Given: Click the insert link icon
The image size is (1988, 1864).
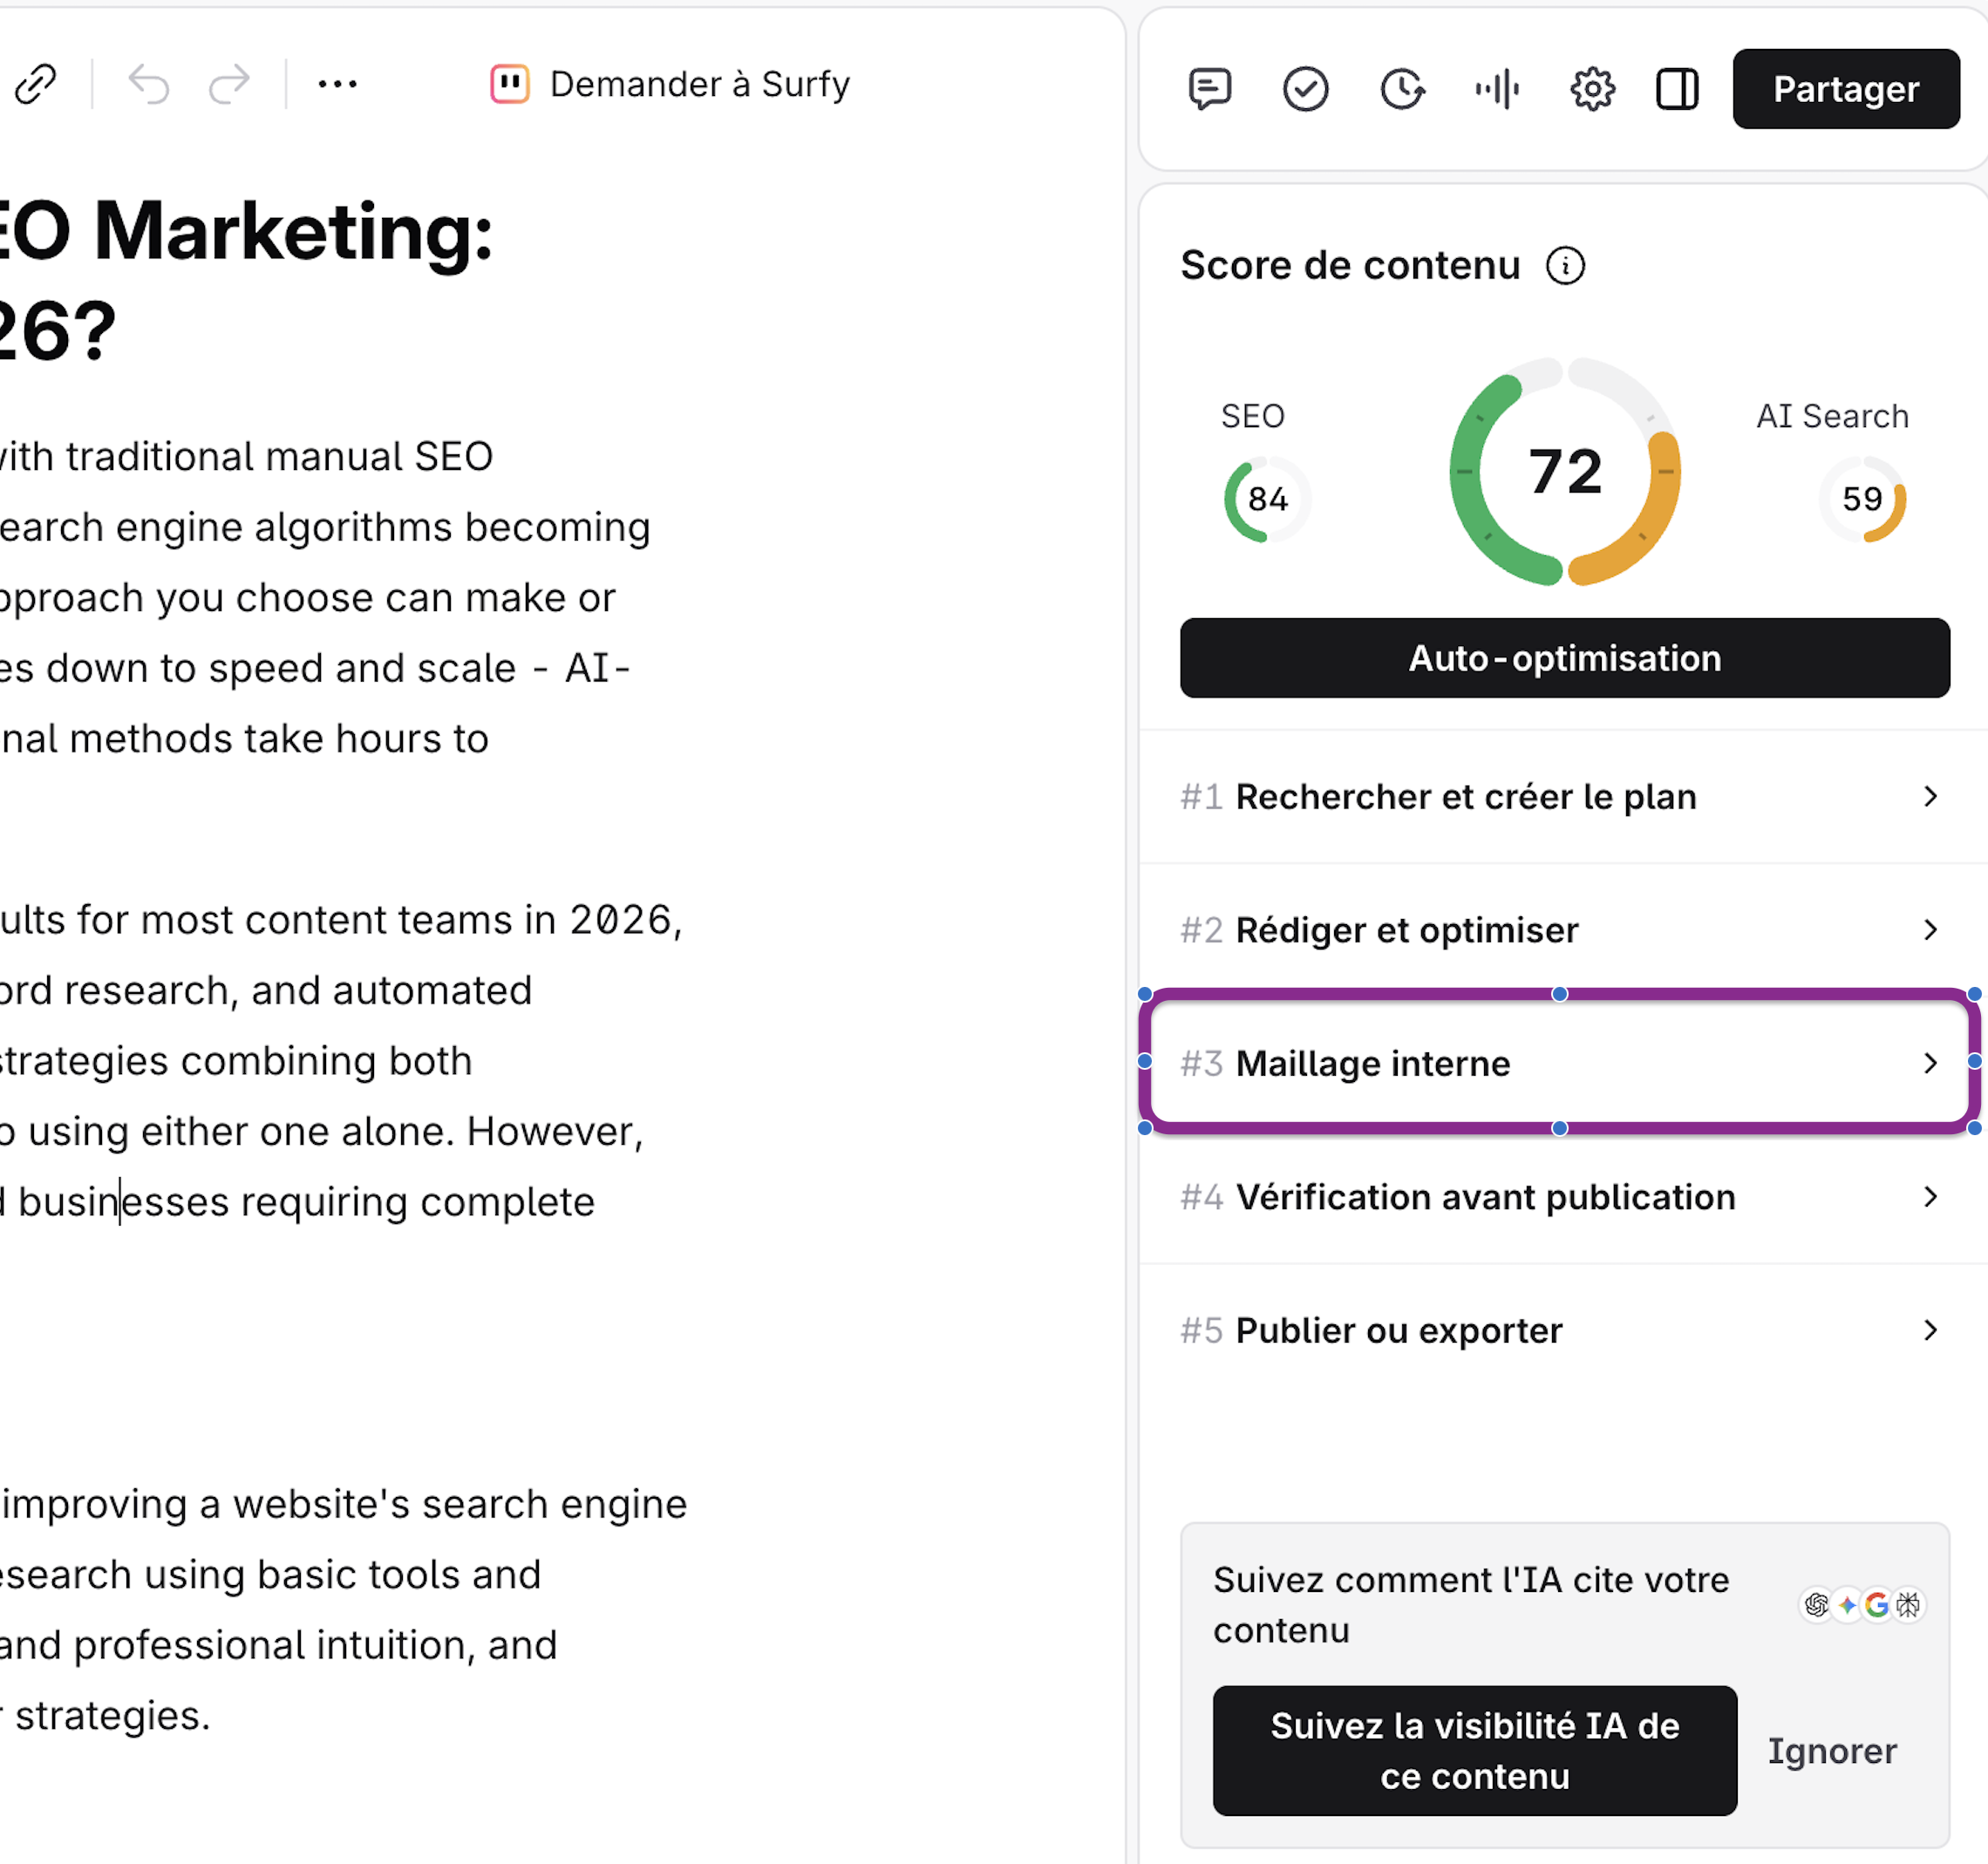Looking at the screenshot, I should (x=36, y=84).
